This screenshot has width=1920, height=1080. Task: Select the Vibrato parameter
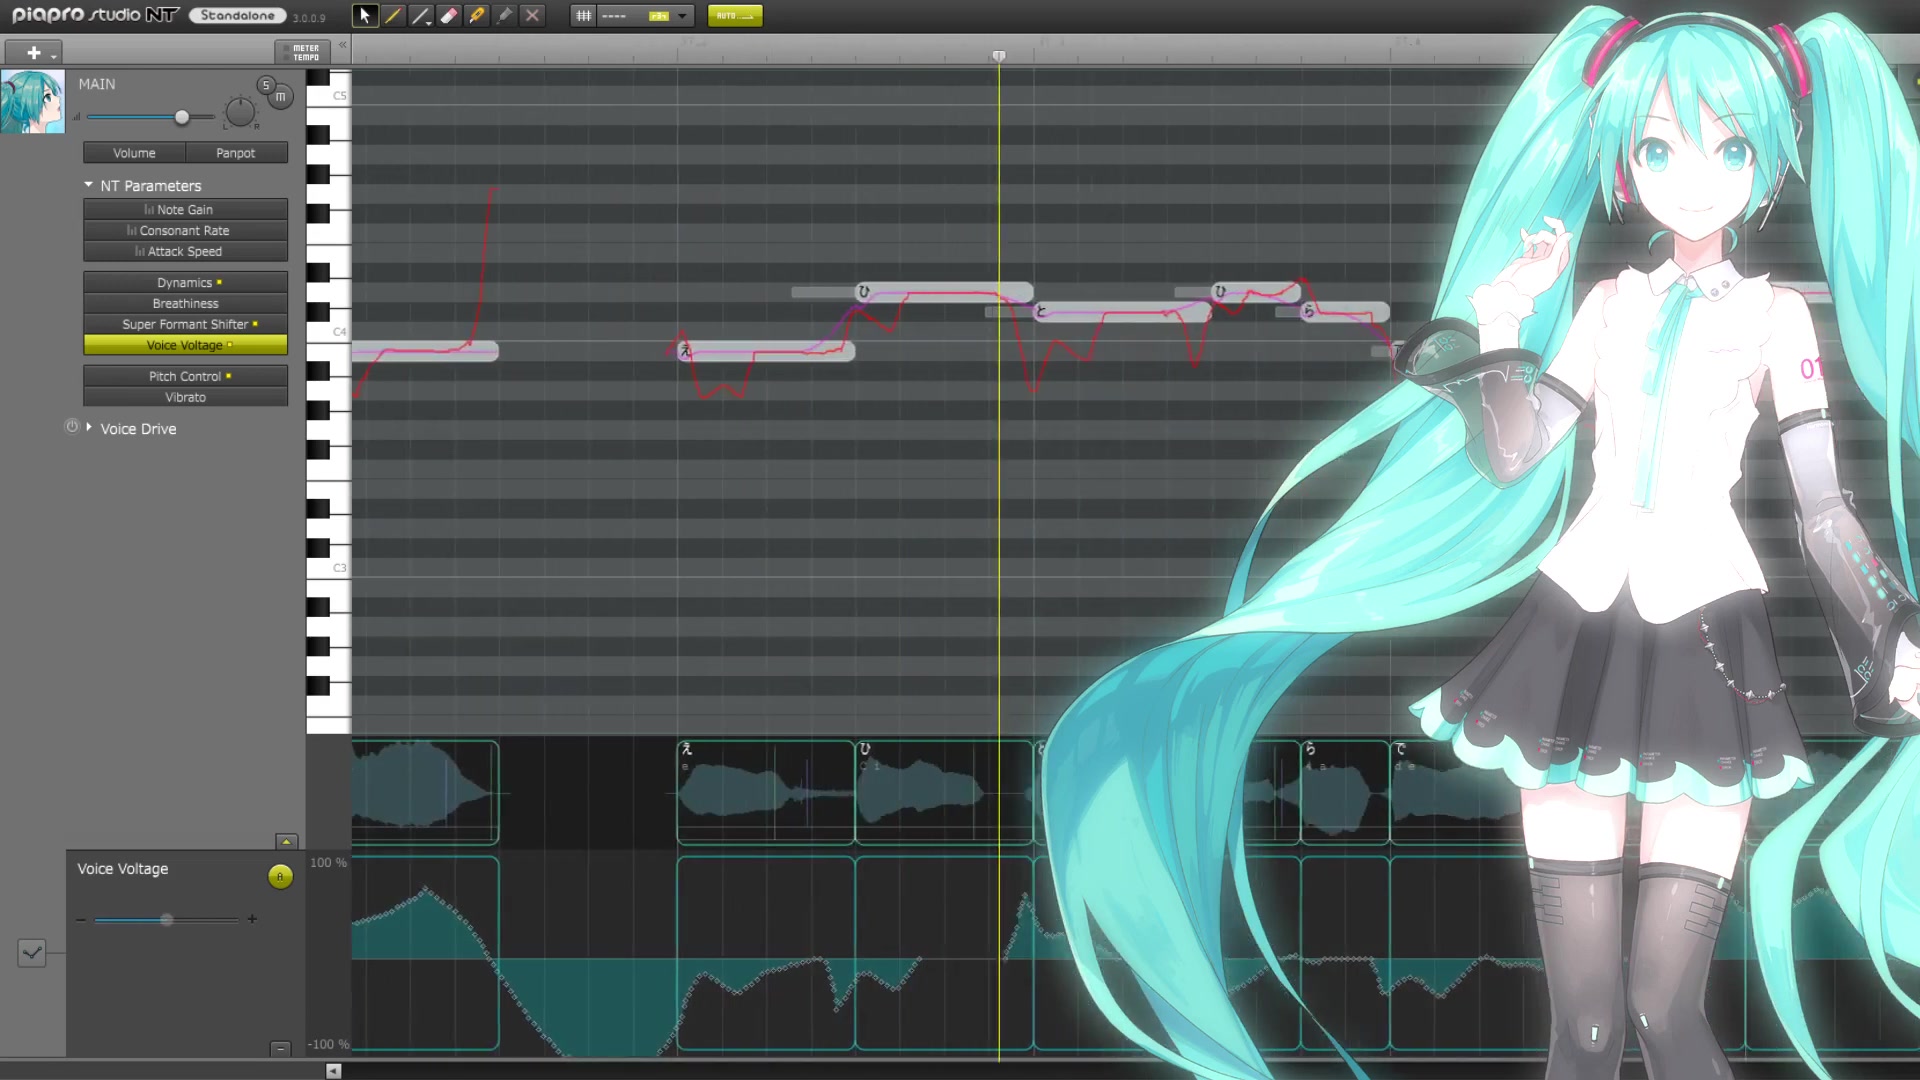(x=185, y=397)
